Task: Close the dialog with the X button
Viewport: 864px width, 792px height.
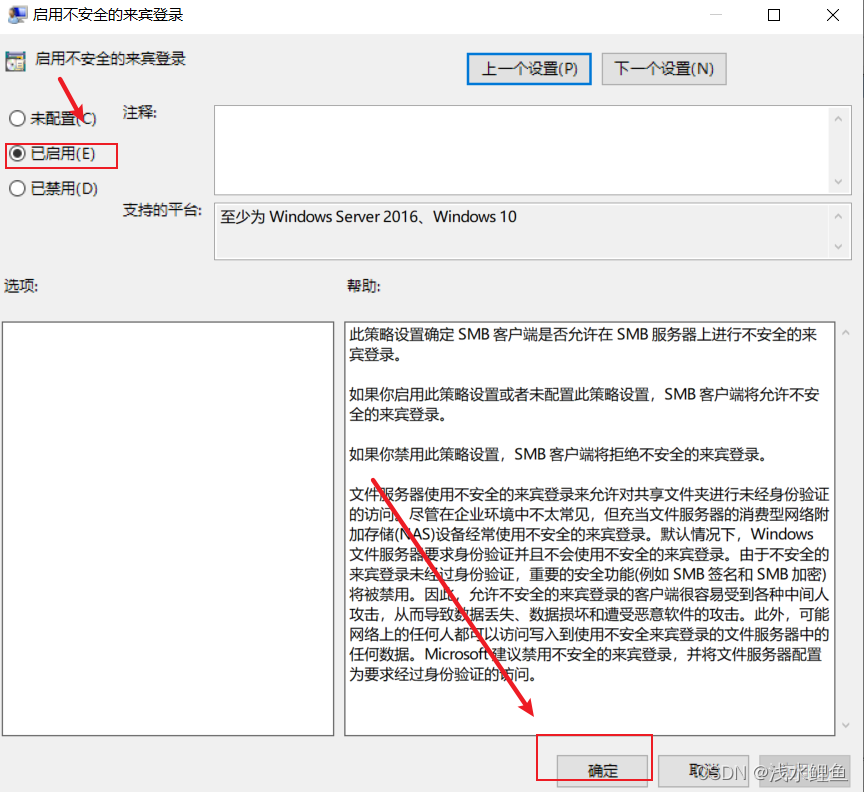Action: tap(833, 15)
